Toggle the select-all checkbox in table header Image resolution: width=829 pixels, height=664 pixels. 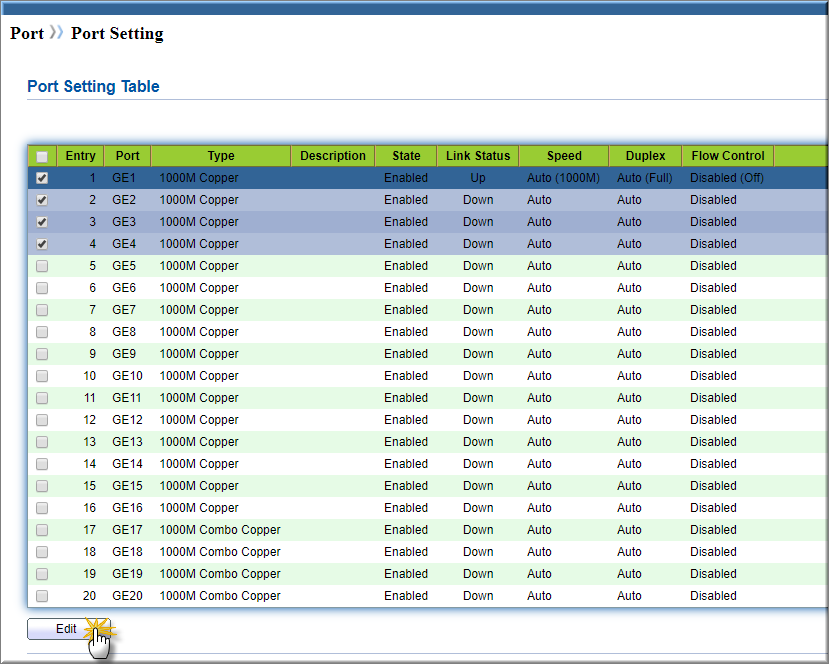(x=42, y=156)
